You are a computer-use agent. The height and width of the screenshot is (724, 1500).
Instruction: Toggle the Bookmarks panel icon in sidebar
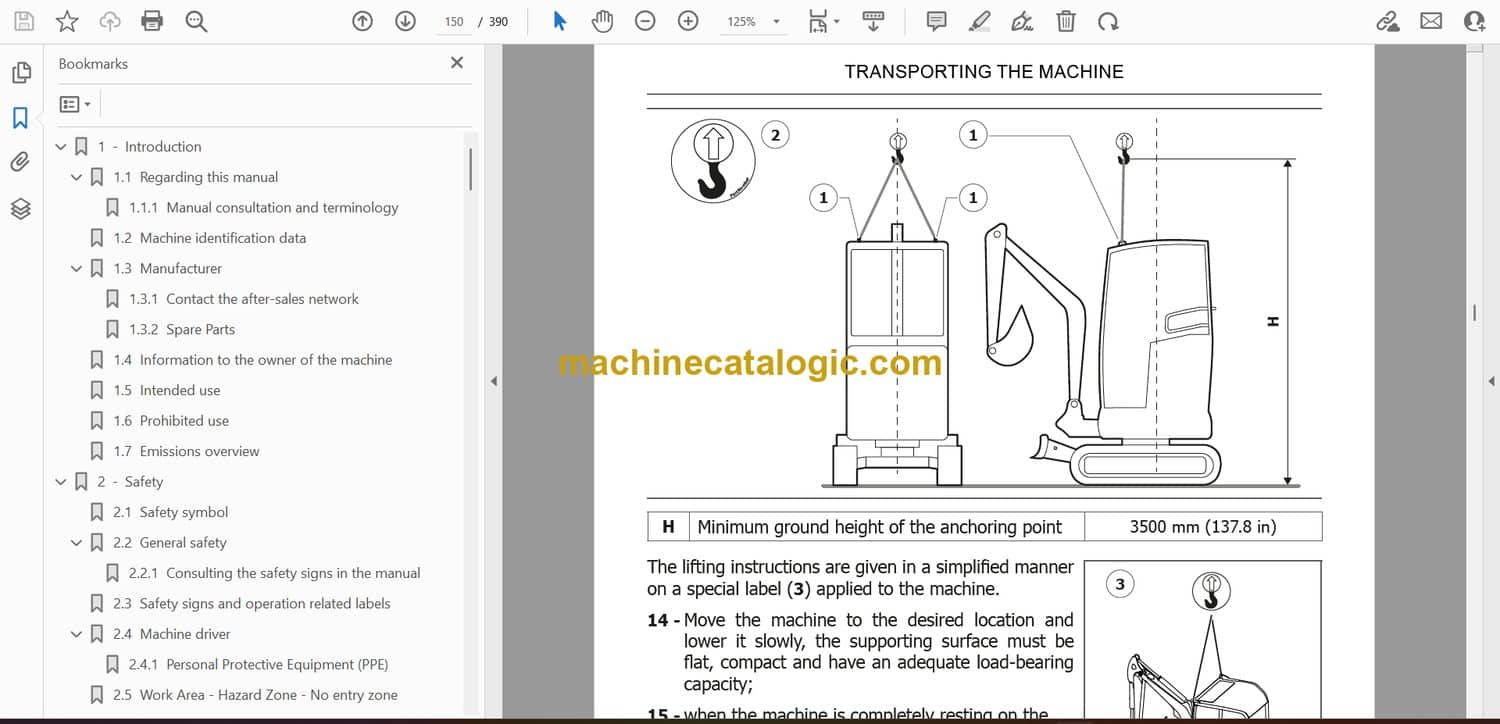20,118
